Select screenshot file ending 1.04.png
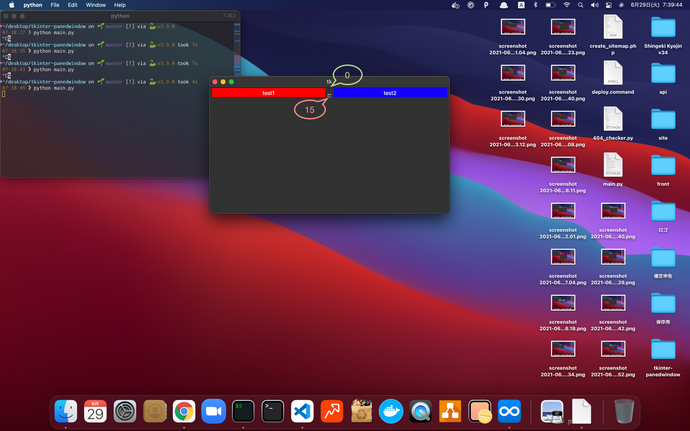This screenshot has height=431, width=690. (513, 36)
